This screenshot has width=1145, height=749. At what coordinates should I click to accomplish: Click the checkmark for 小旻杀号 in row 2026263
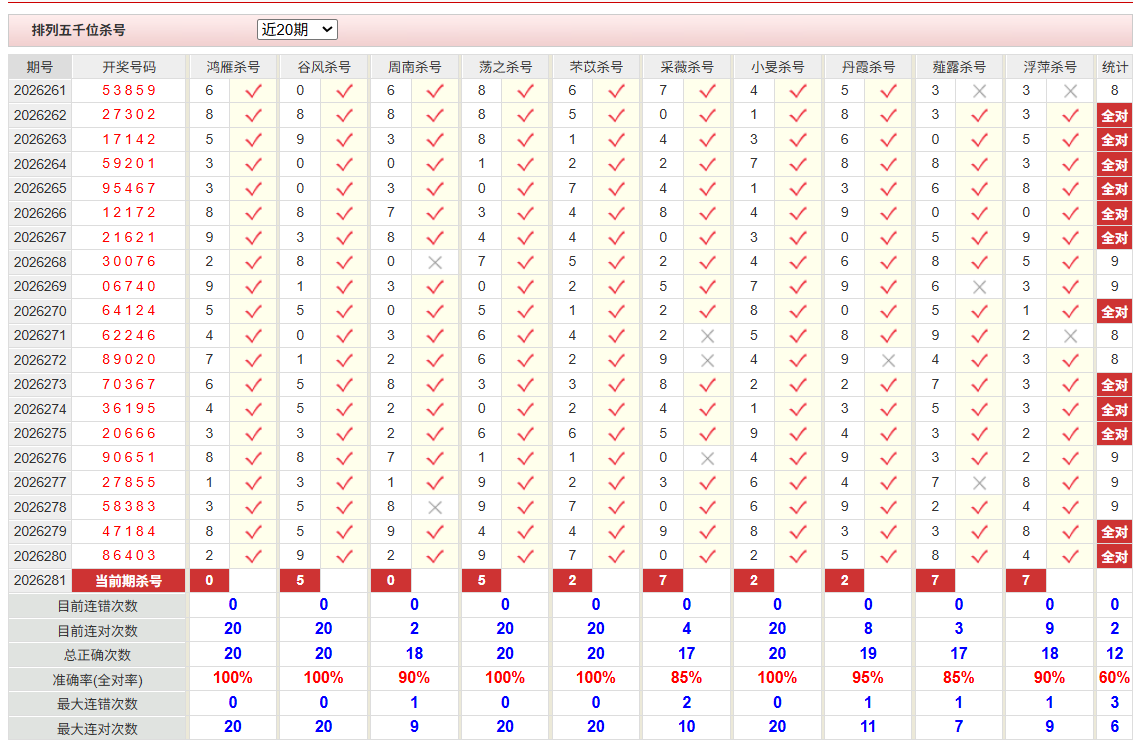point(797,140)
